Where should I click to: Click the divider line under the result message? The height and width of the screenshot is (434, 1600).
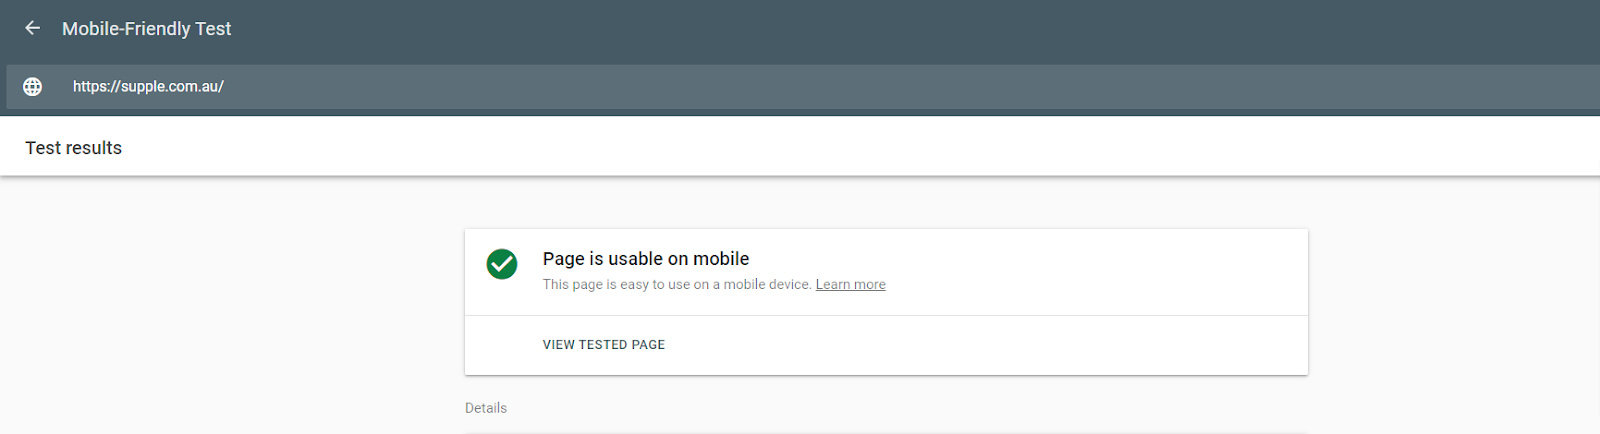(886, 315)
